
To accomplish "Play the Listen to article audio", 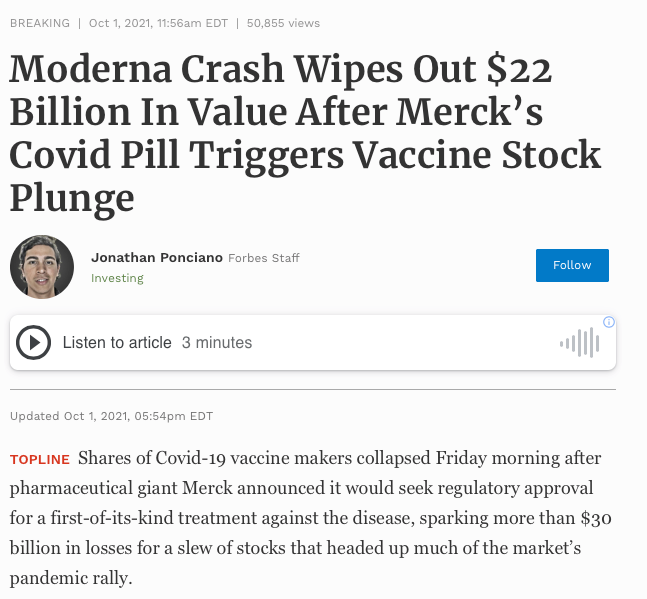I will 33,342.
